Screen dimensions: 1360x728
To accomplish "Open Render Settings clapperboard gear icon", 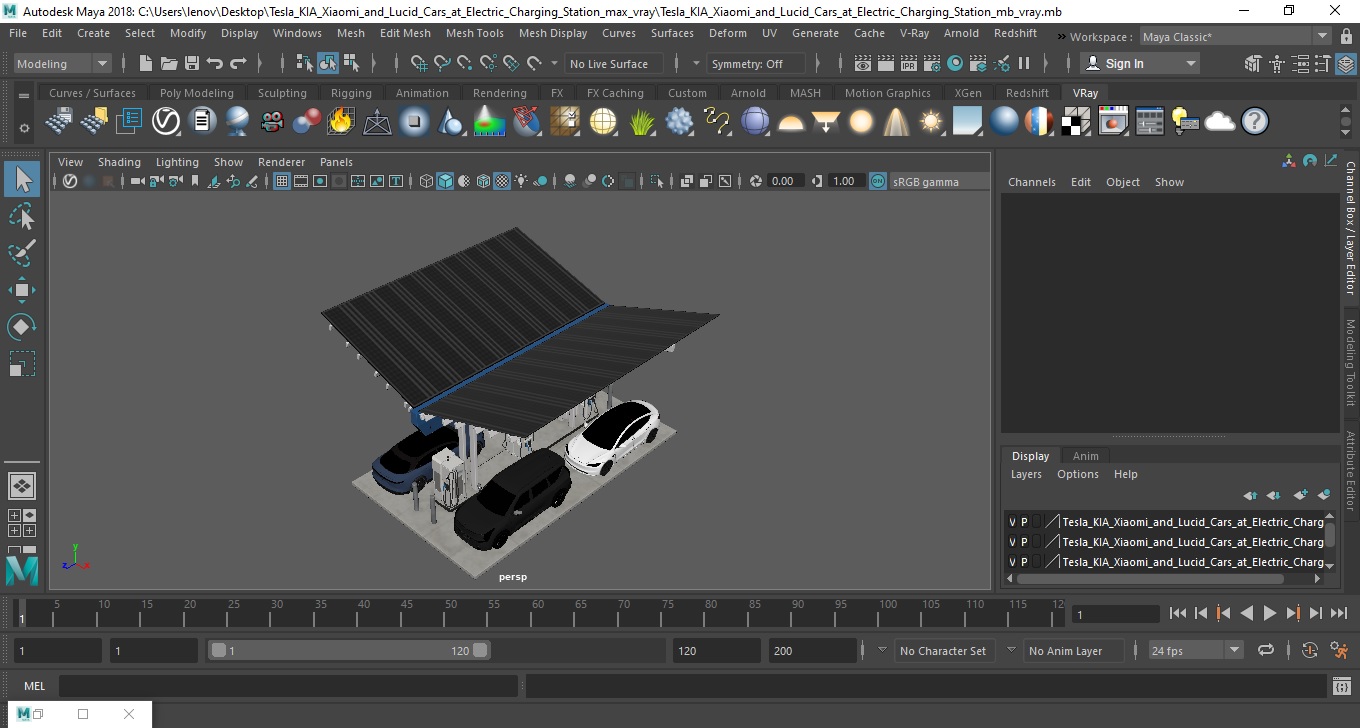I will [932, 63].
